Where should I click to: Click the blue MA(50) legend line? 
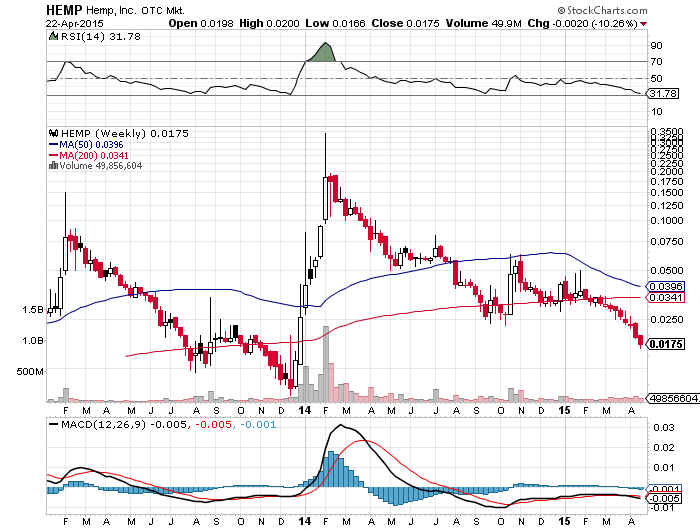click(54, 144)
